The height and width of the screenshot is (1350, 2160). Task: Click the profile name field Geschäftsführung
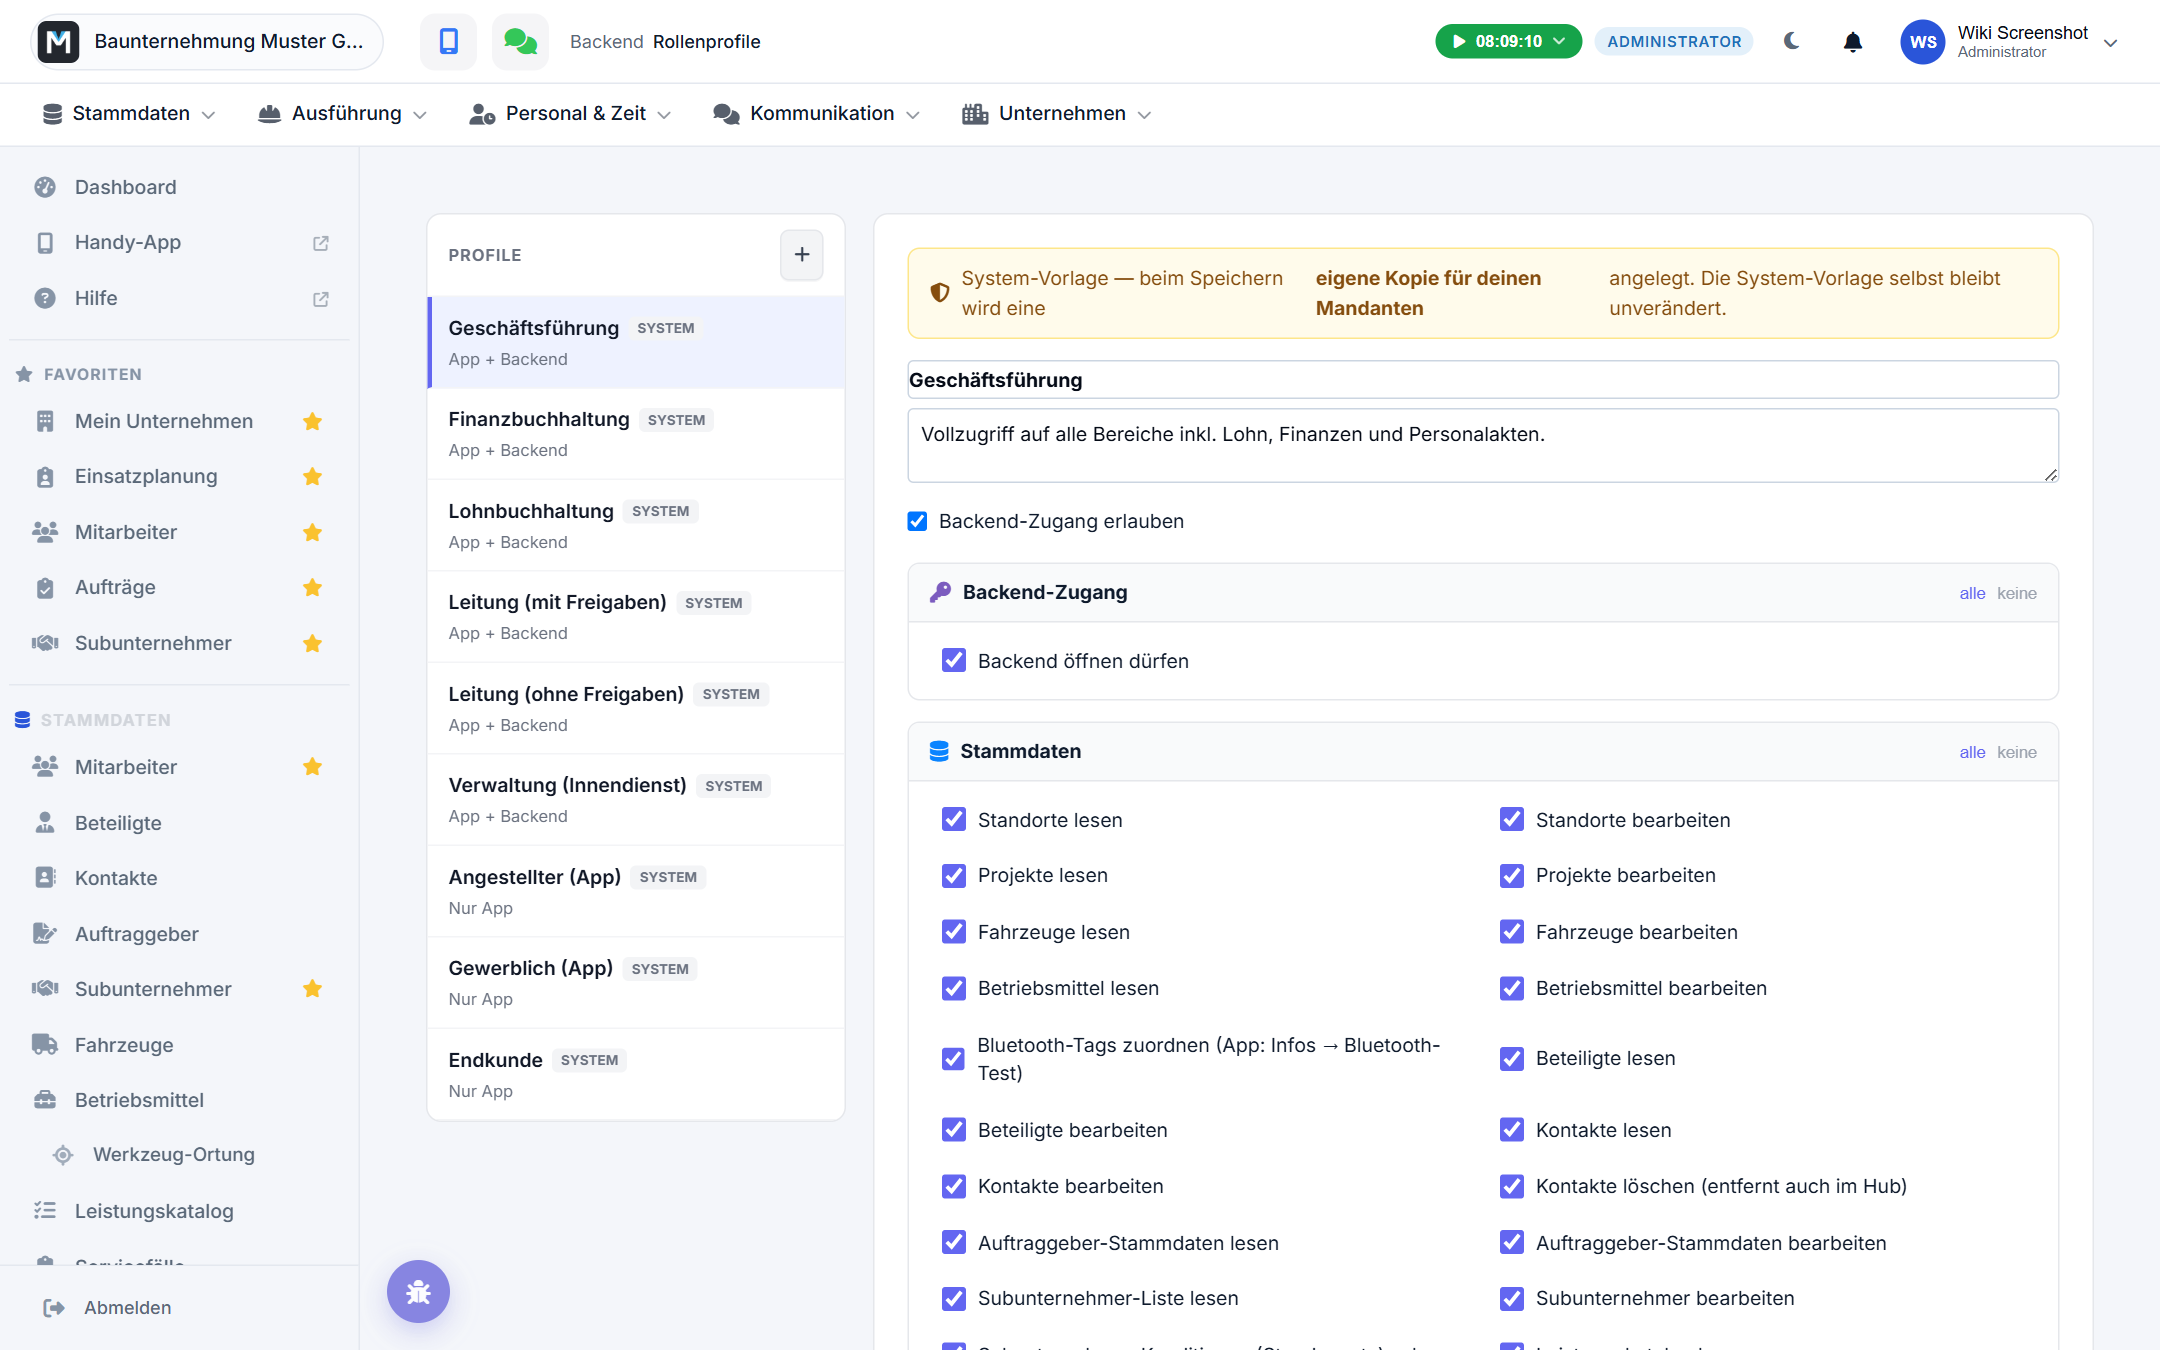click(1482, 380)
